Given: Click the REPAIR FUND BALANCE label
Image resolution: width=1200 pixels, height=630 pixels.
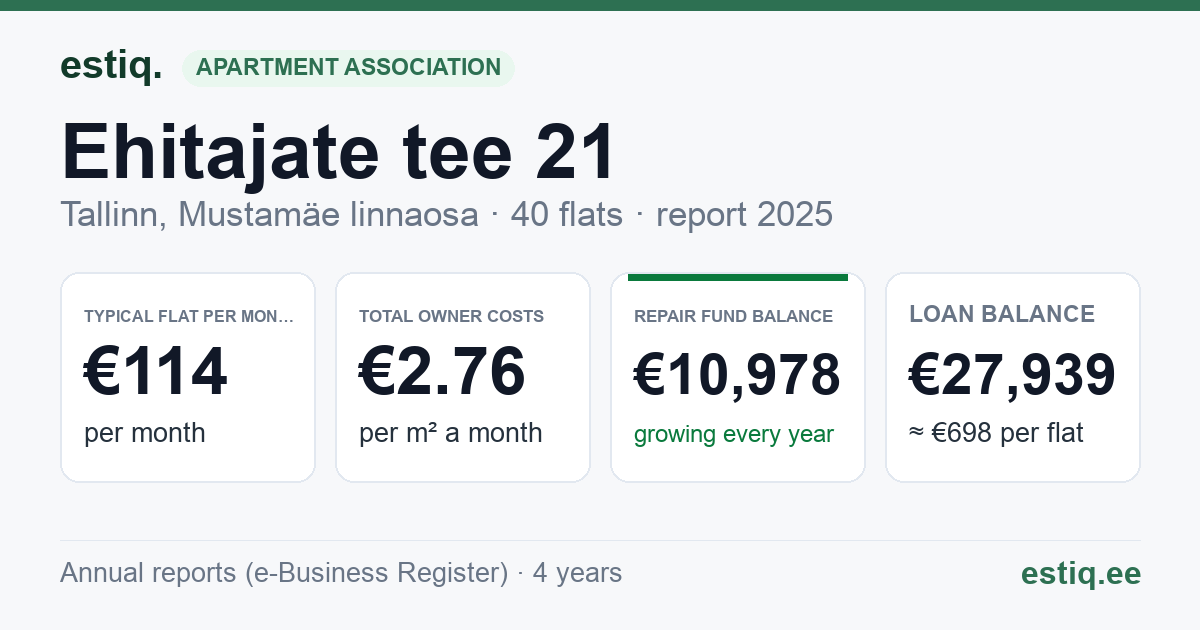Looking at the screenshot, I should pyautogui.click(x=733, y=316).
